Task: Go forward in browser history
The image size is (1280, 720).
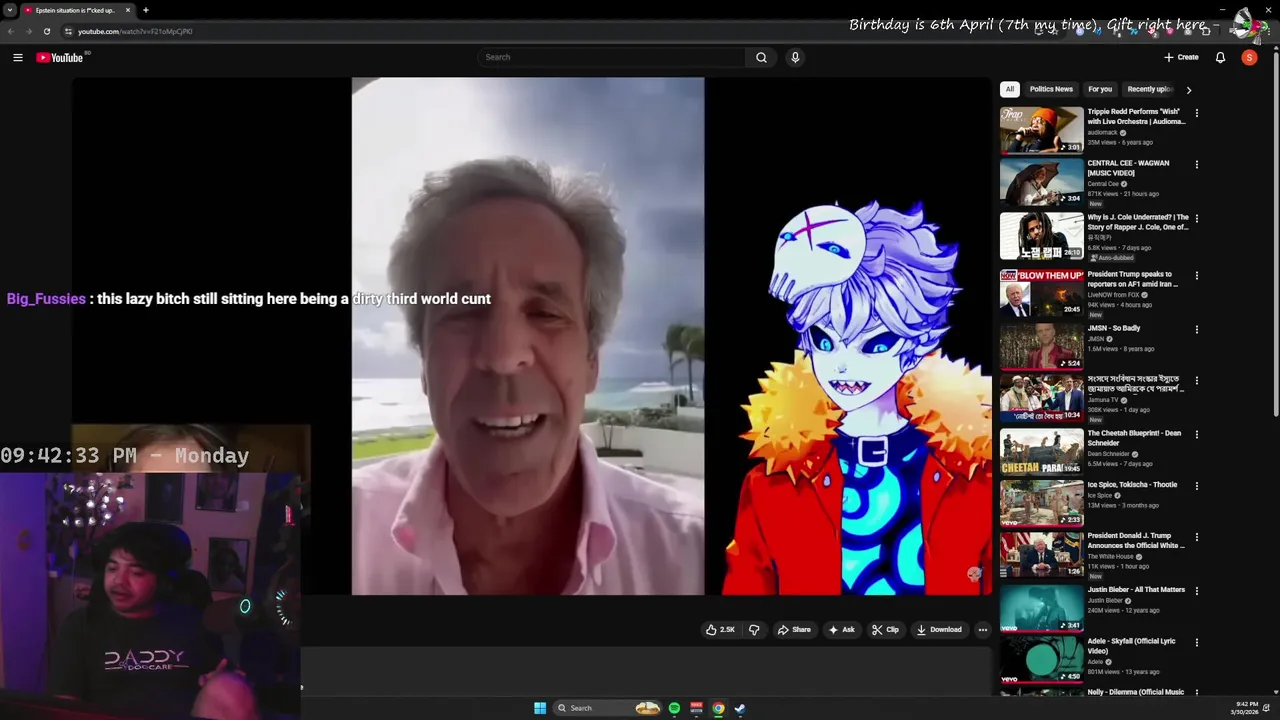Action: point(28,31)
